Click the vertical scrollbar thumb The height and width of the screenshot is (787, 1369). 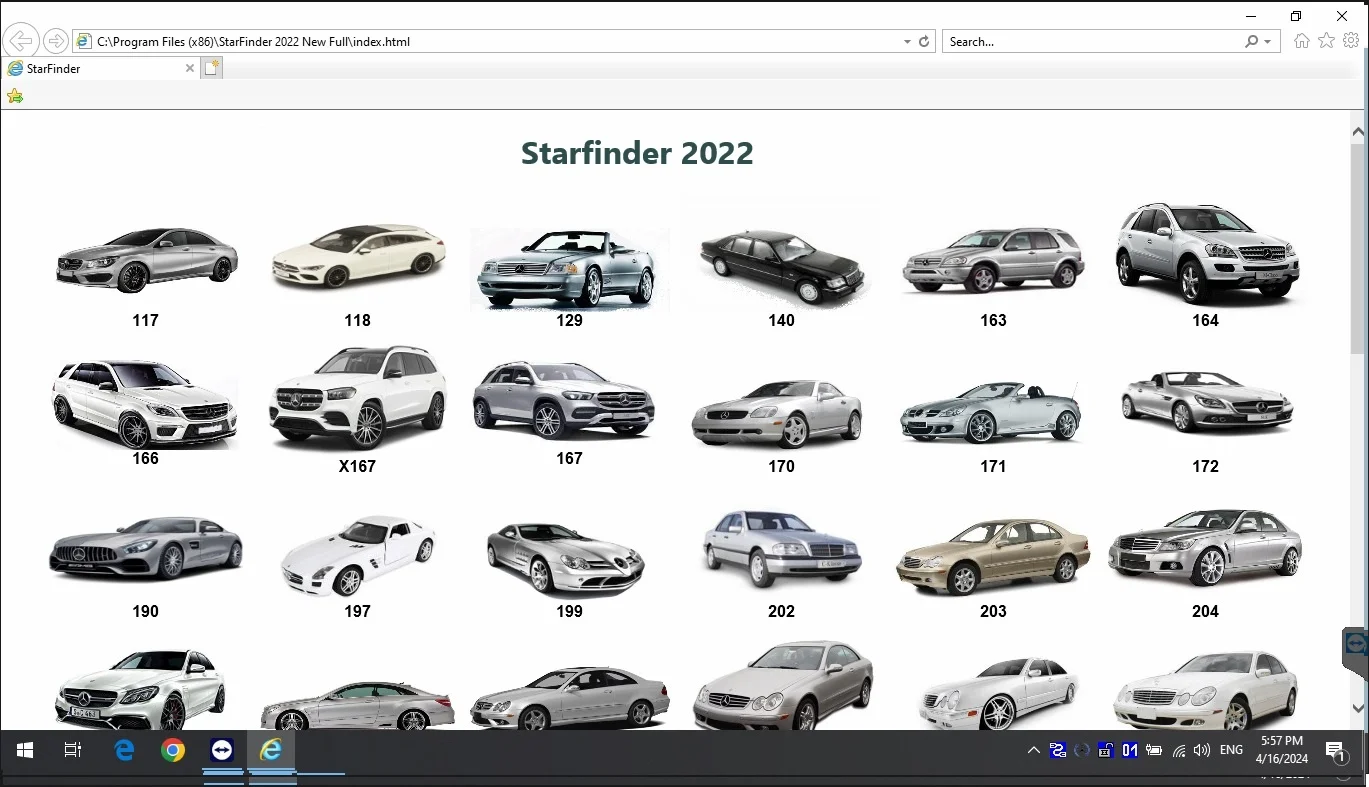(x=1358, y=247)
